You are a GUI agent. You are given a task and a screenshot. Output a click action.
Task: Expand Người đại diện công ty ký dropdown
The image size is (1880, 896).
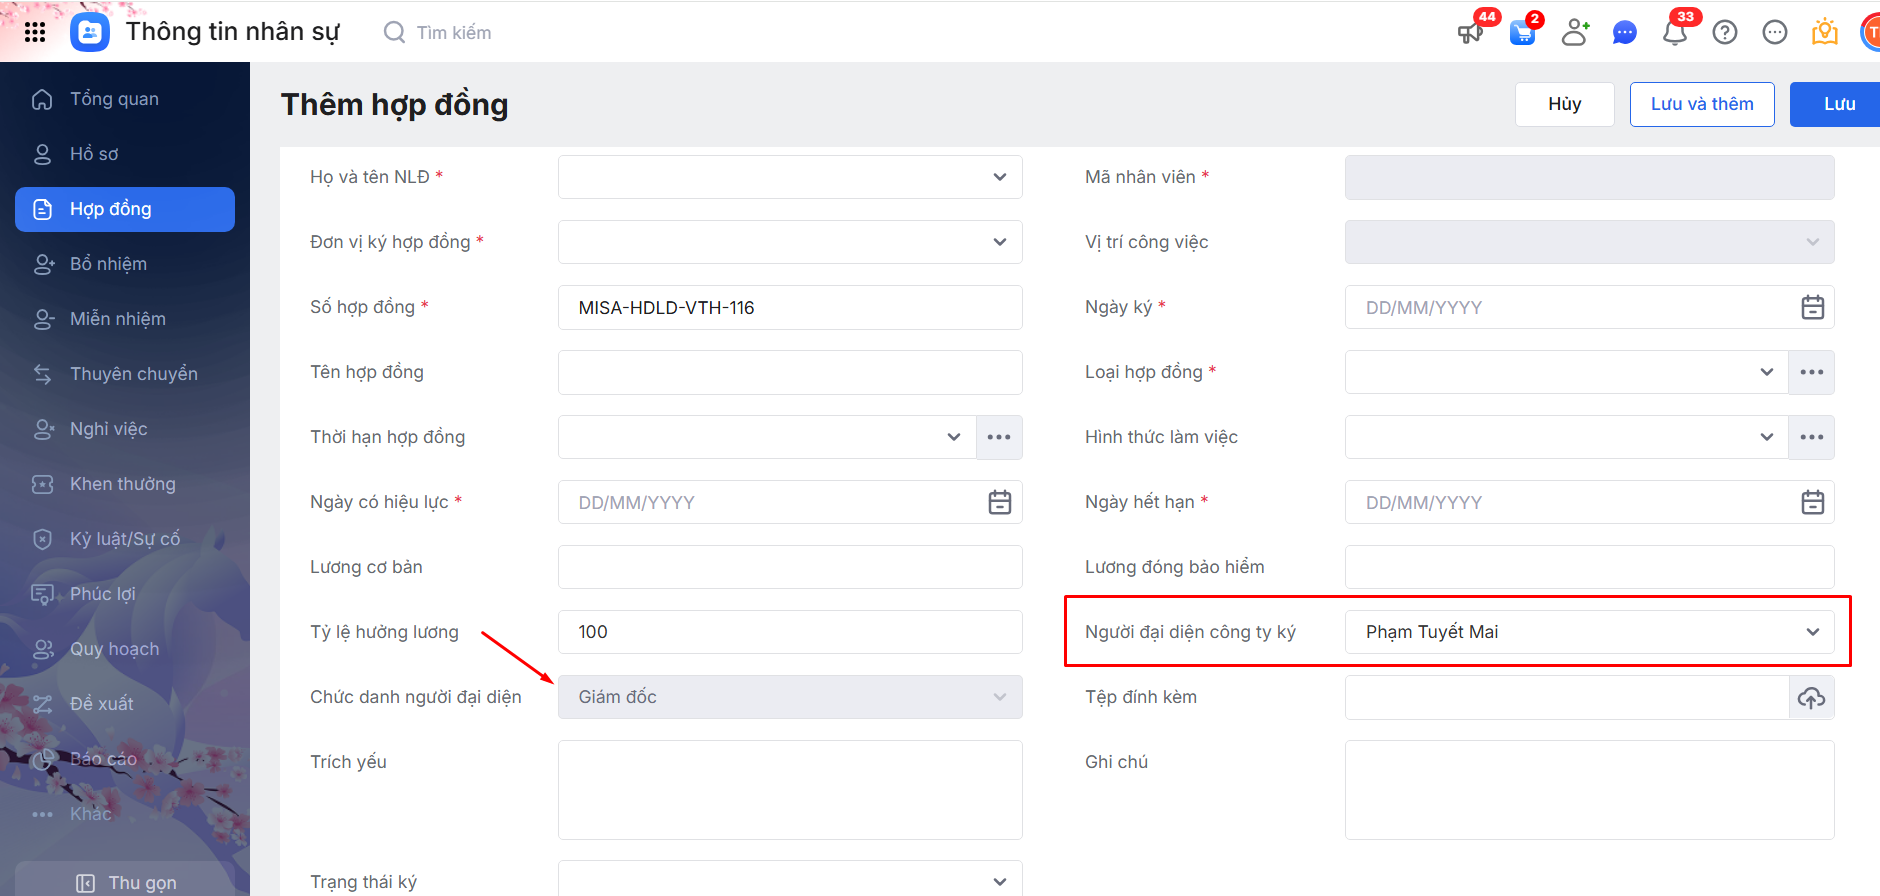click(x=1812, y=632)
